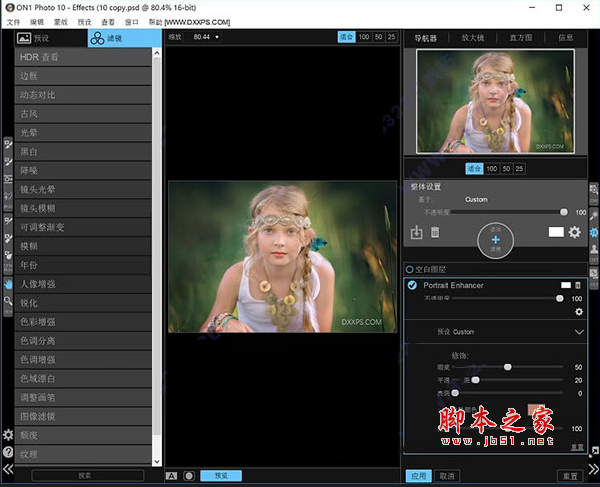This screenshot has width=600, height=487.
Task: Delete the Portrait Enhancer filter
Action: click(x=577, y=286)
